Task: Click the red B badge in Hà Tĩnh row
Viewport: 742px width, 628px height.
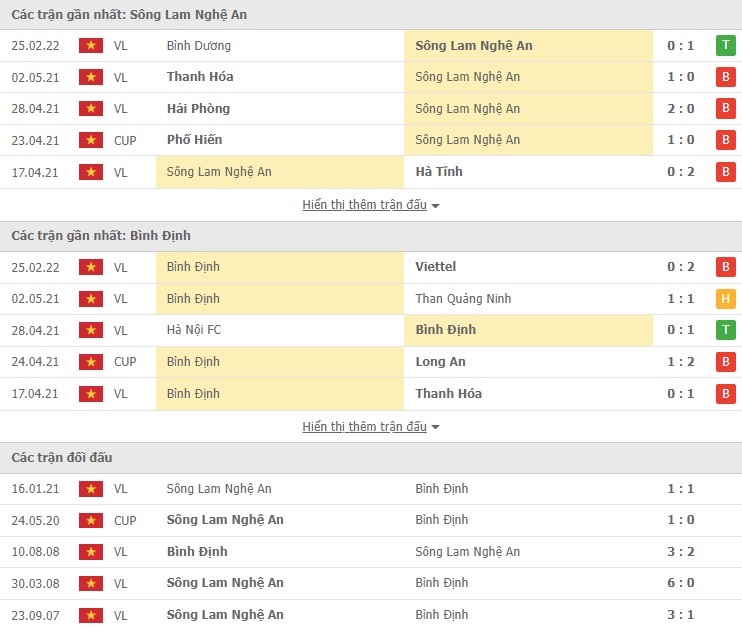Action: pyautogui.click(x=725, y=172)
